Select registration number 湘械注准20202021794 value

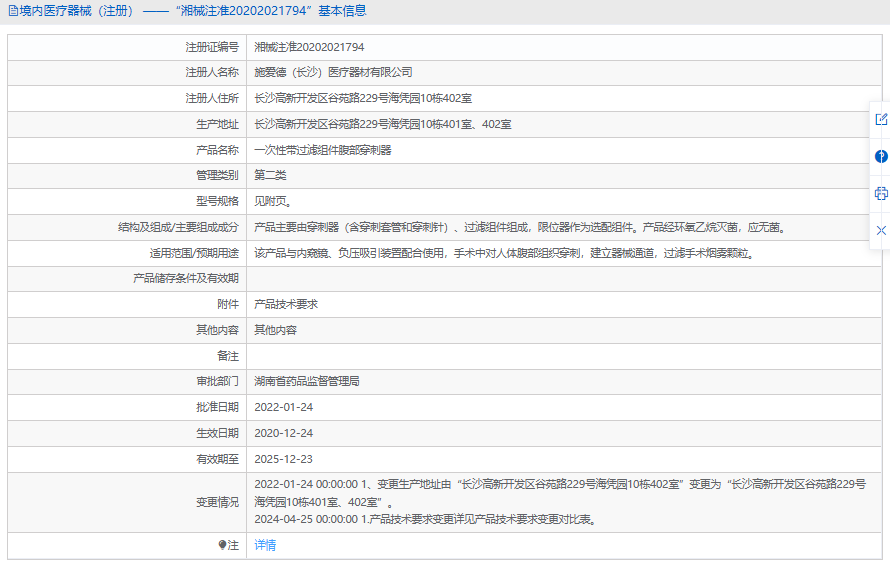point(309,47)
